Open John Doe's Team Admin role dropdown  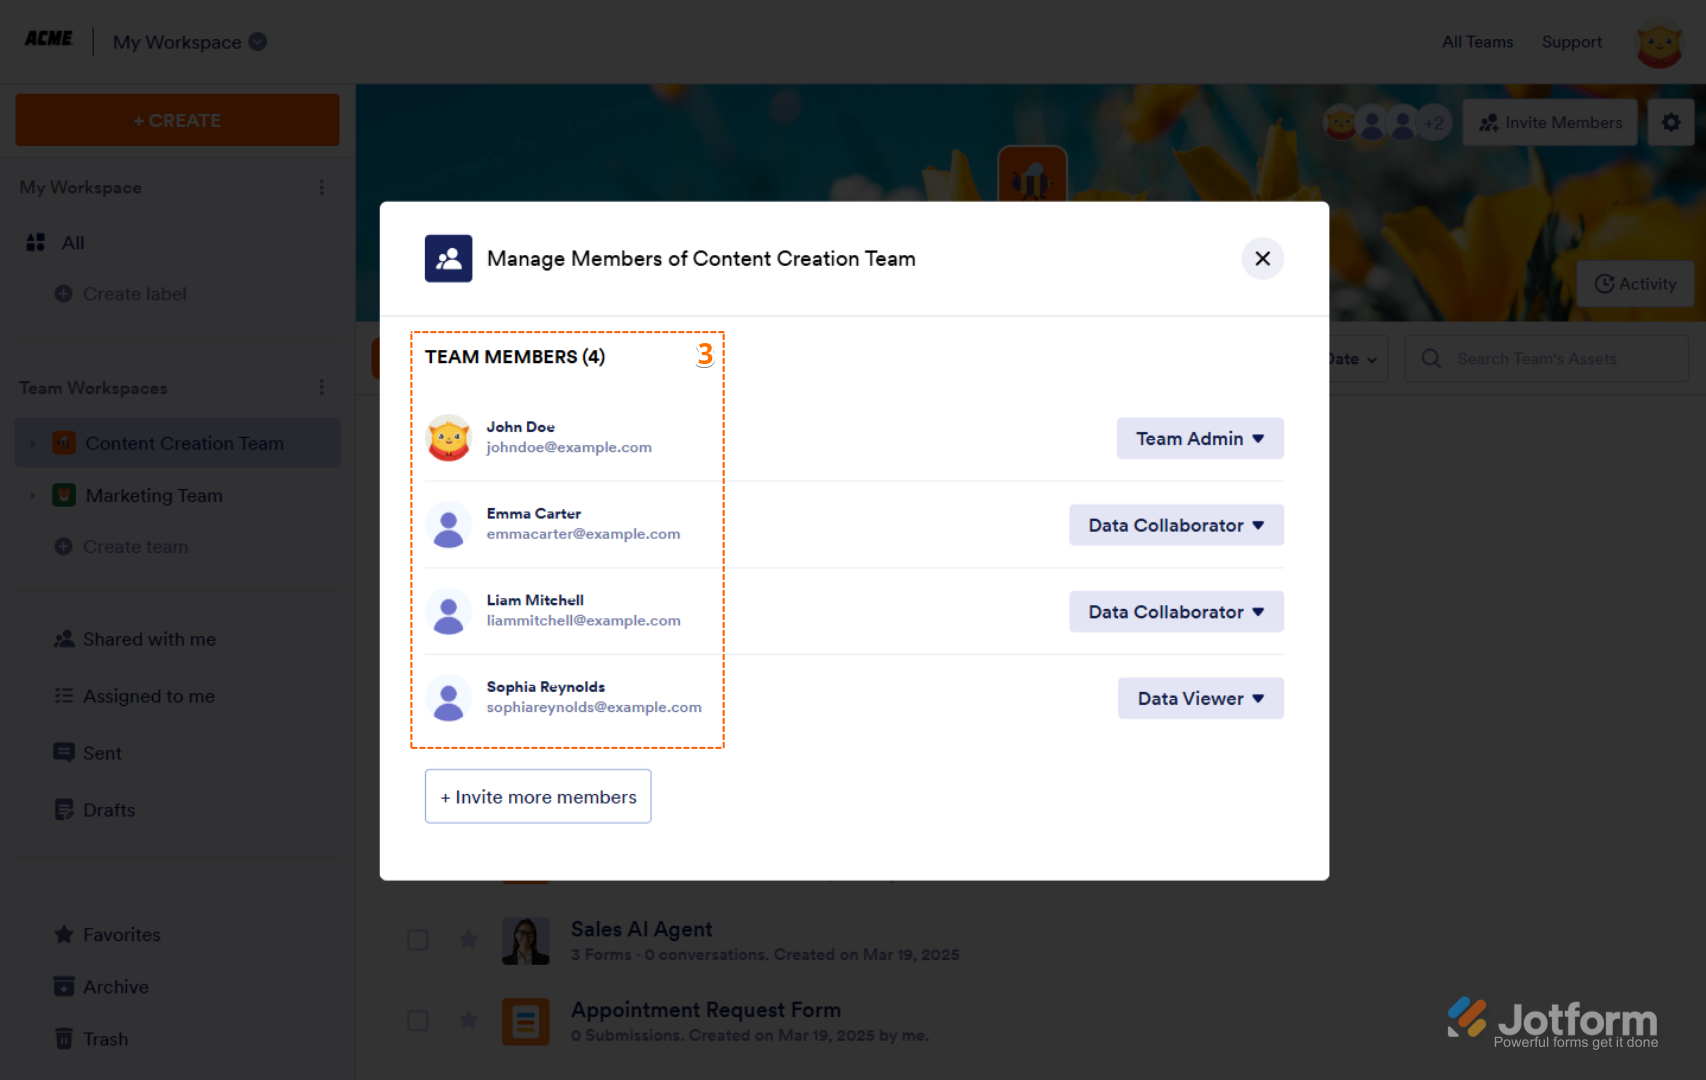[x=1199, y=439]
